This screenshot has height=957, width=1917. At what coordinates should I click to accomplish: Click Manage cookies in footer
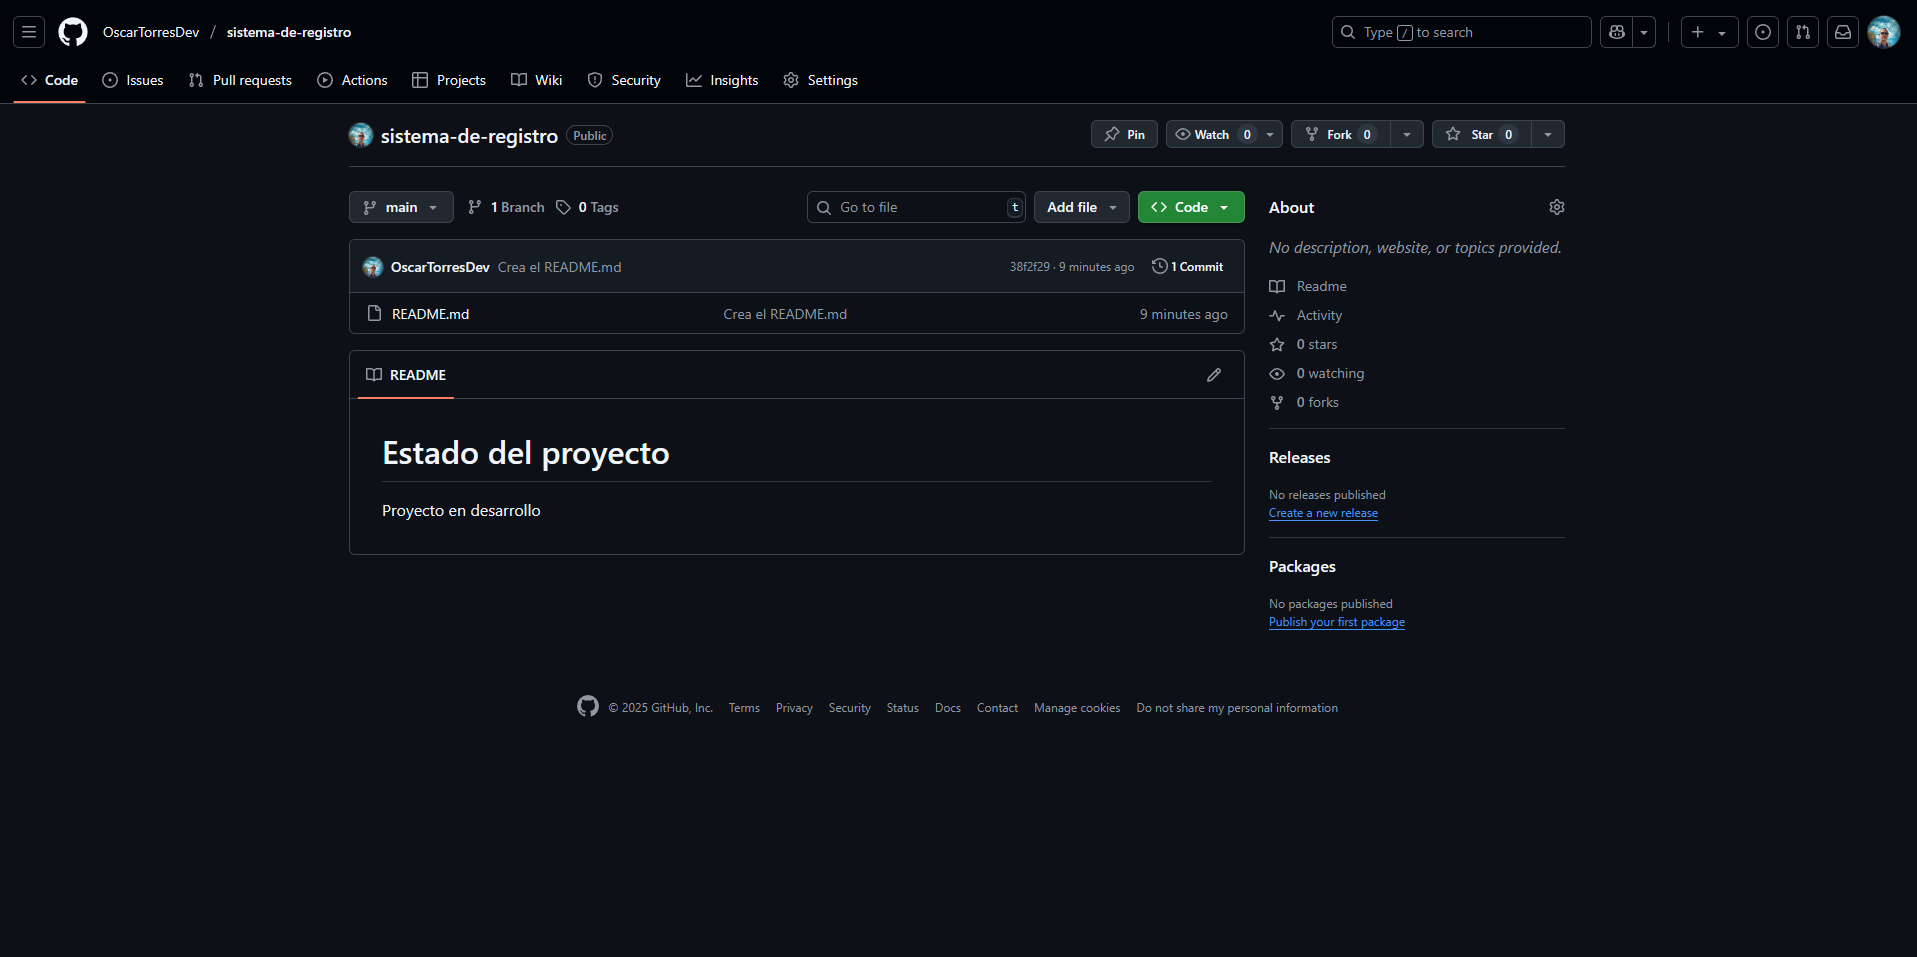click(x=1077, y=708)
